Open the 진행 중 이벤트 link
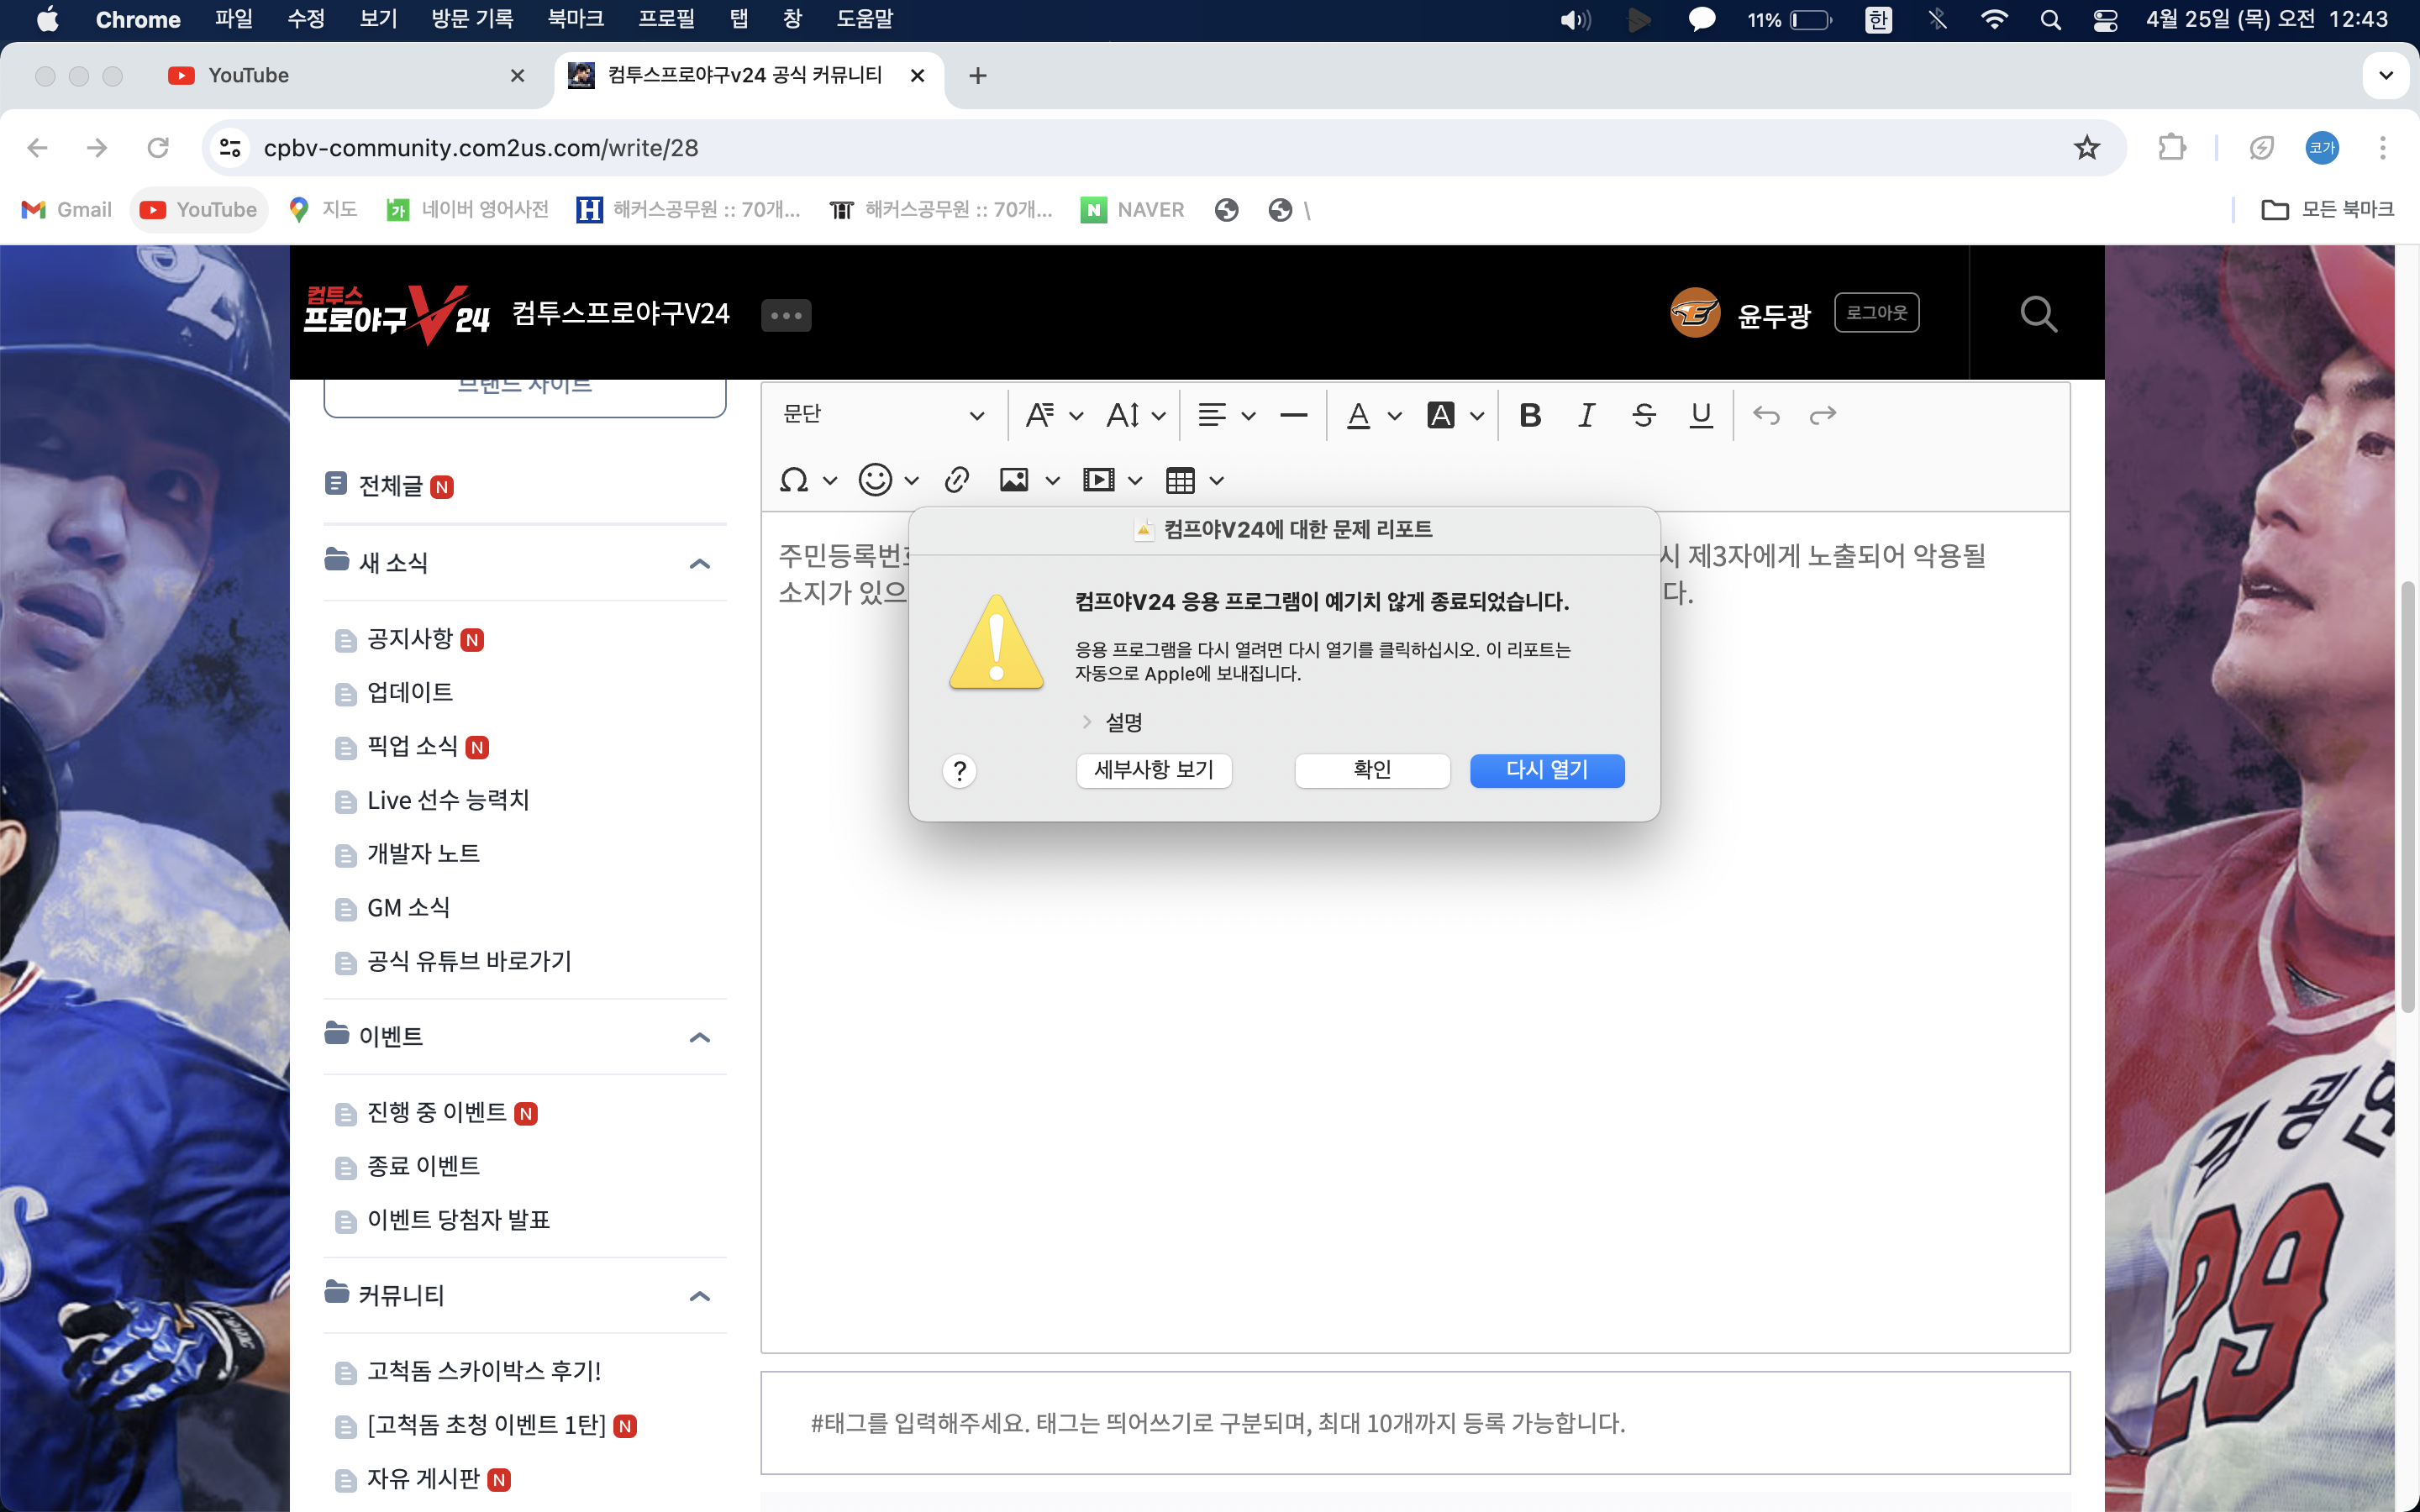 tap(437, 1113)
